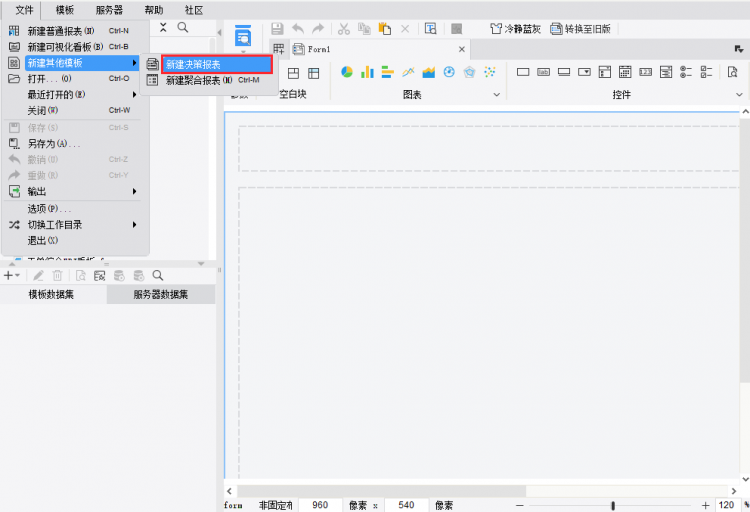Click the redo arrow in toolbar
The width and height of the screenshot is (750, 512).
pos(318,29)
